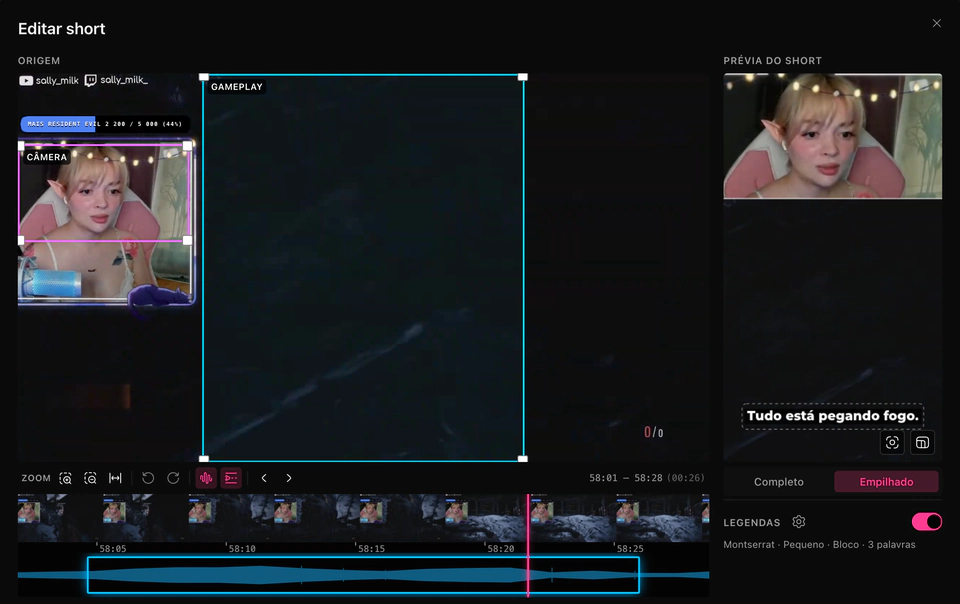Select the Empilhado layout tab
The image size is (960, 604).
click(886, 482)
